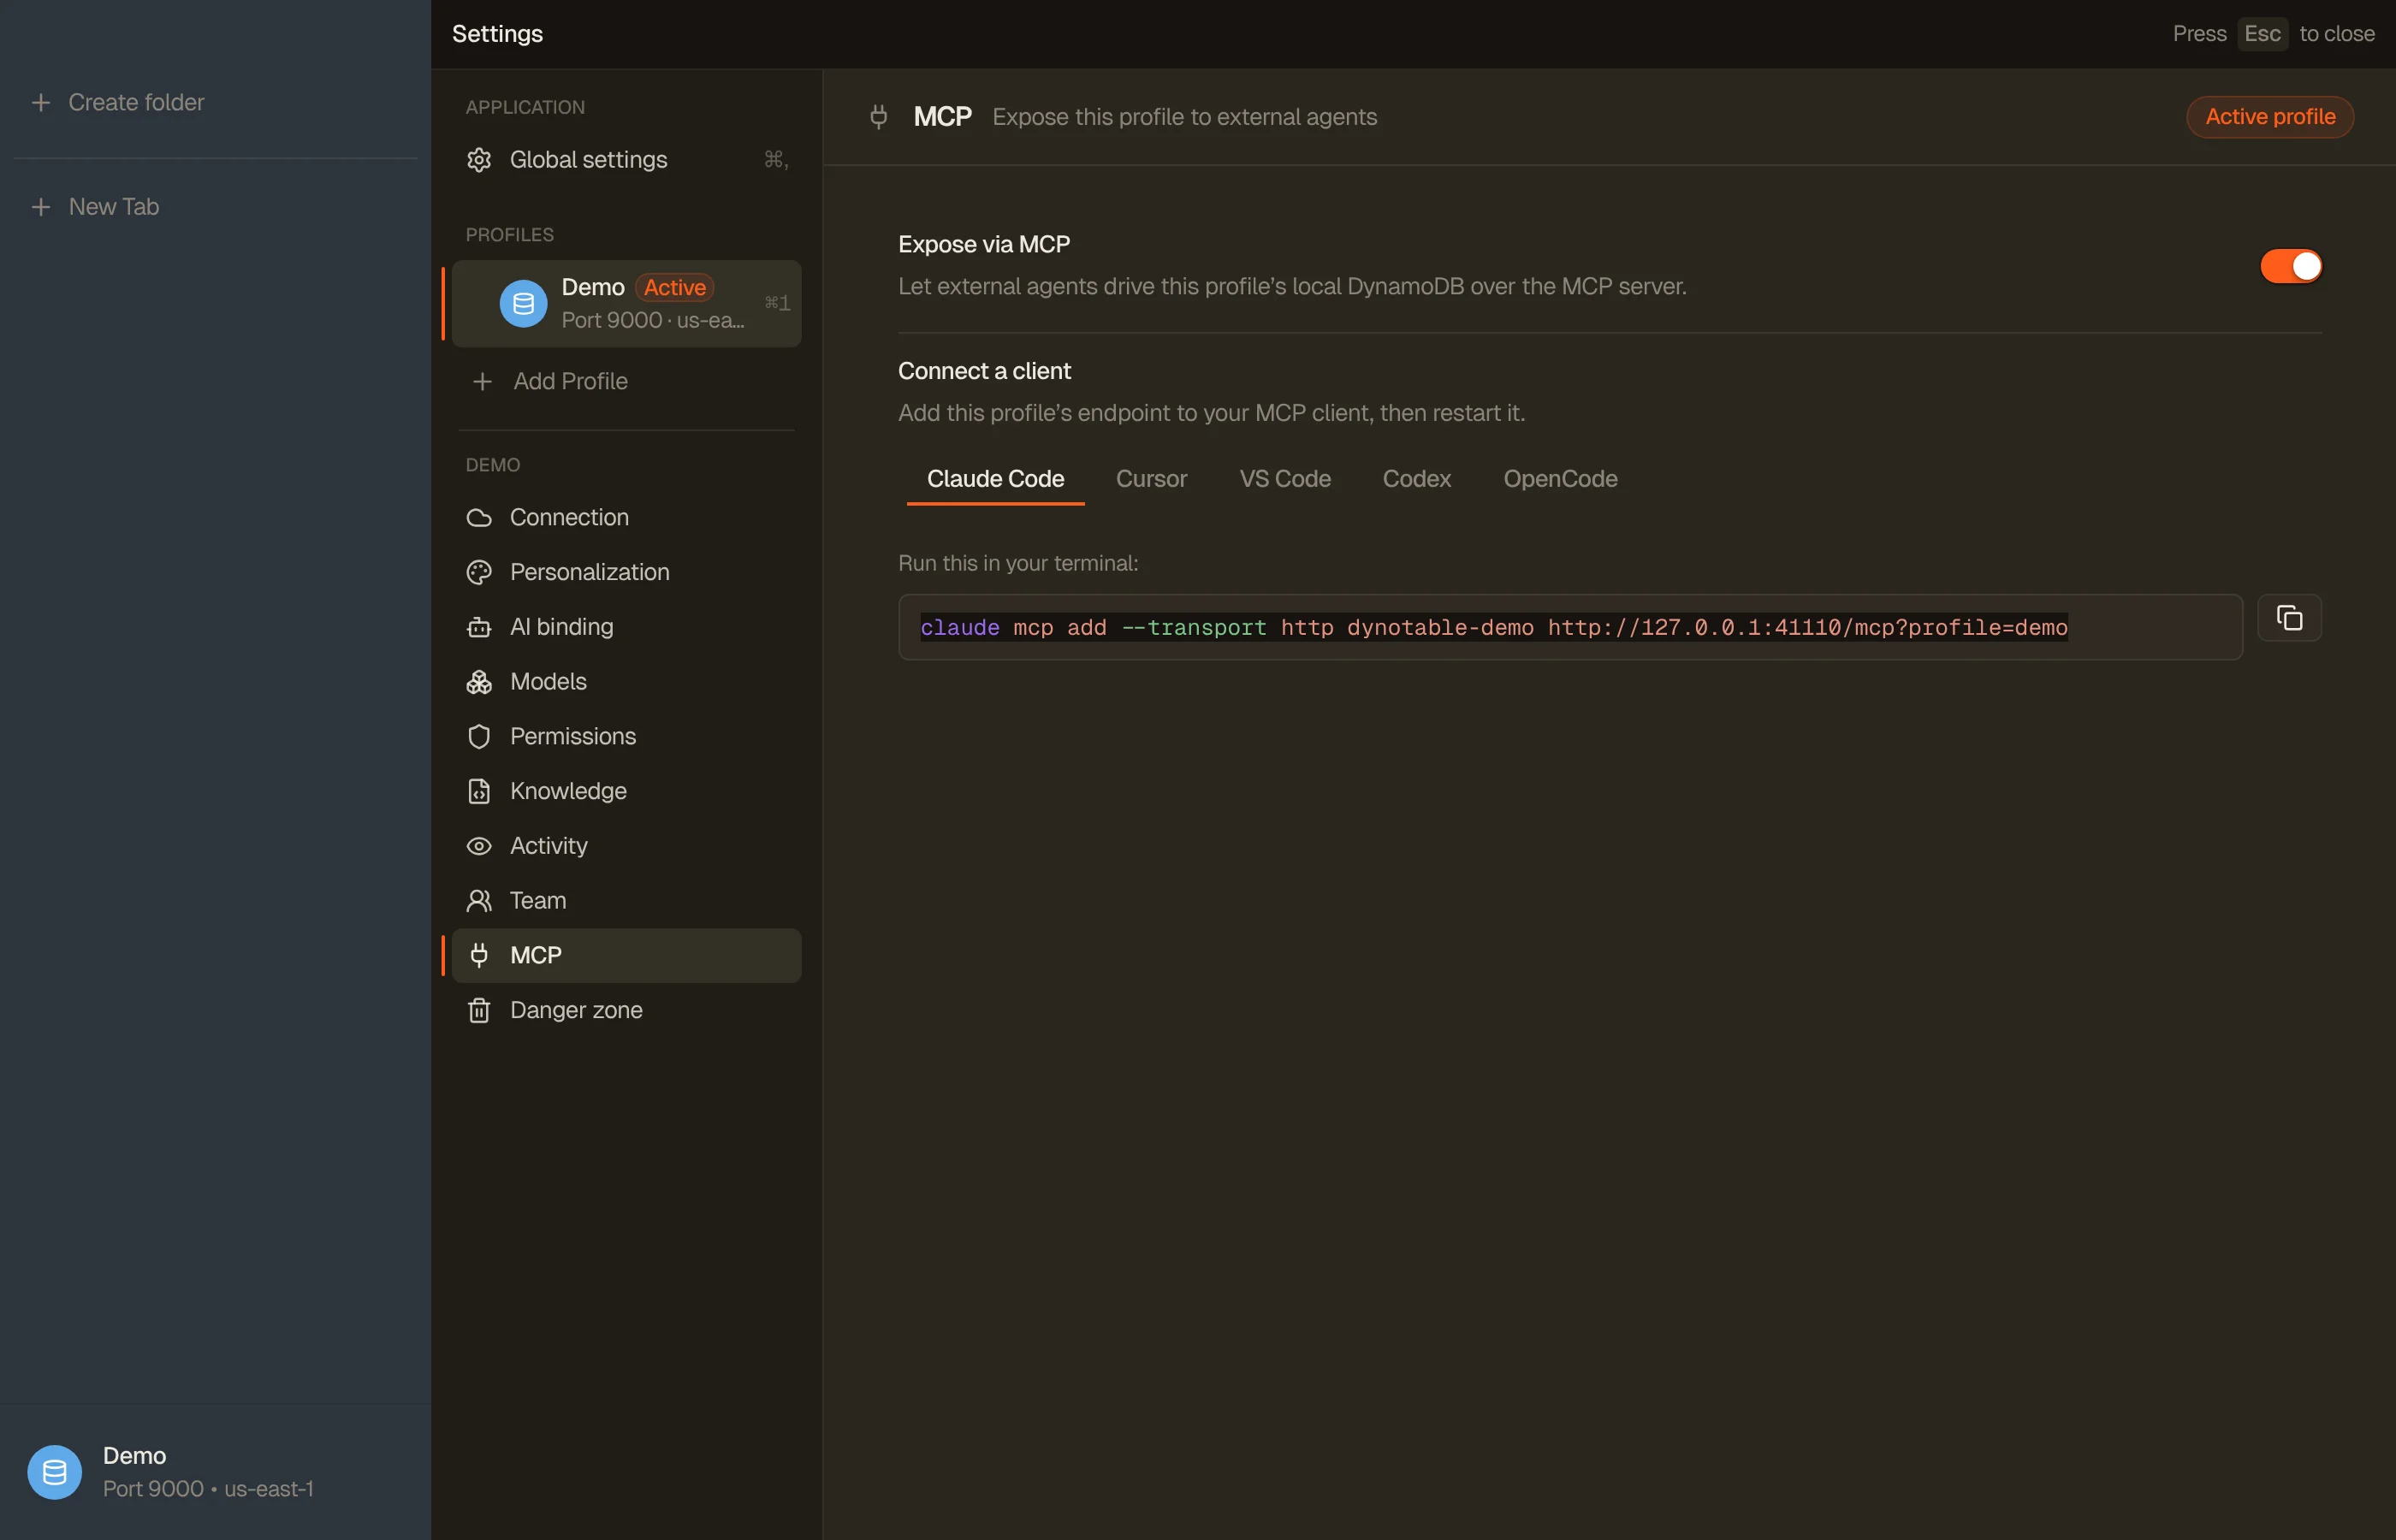Viewport: 2396px width, 1540px height.
Task: Click the Active badge next to Demo
Action: point(675,288)
